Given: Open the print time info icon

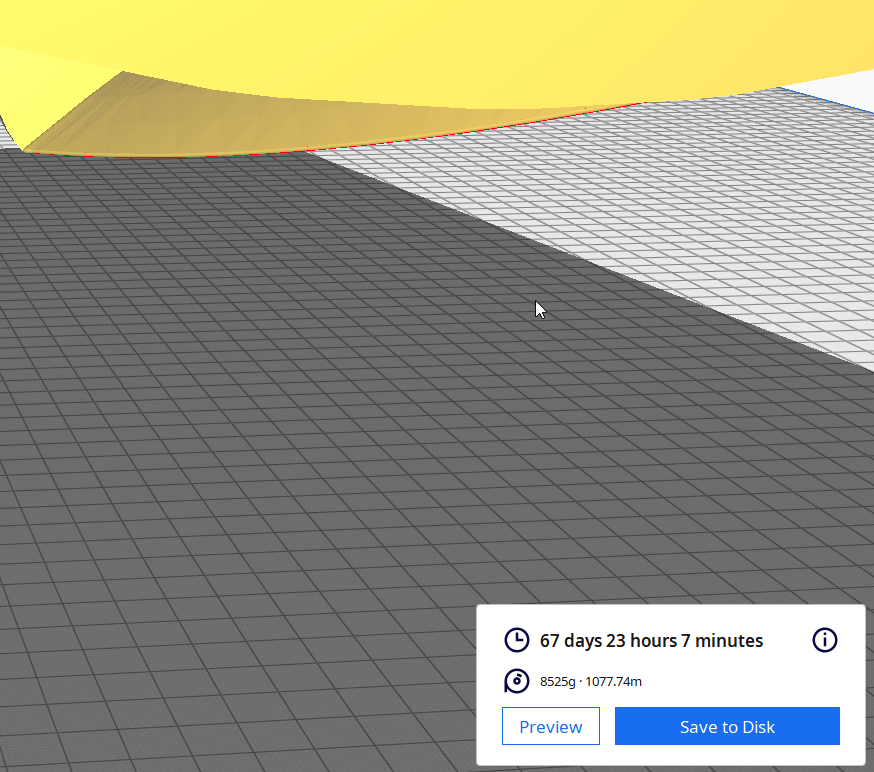Looking at the screenshot, I should 824,640.
